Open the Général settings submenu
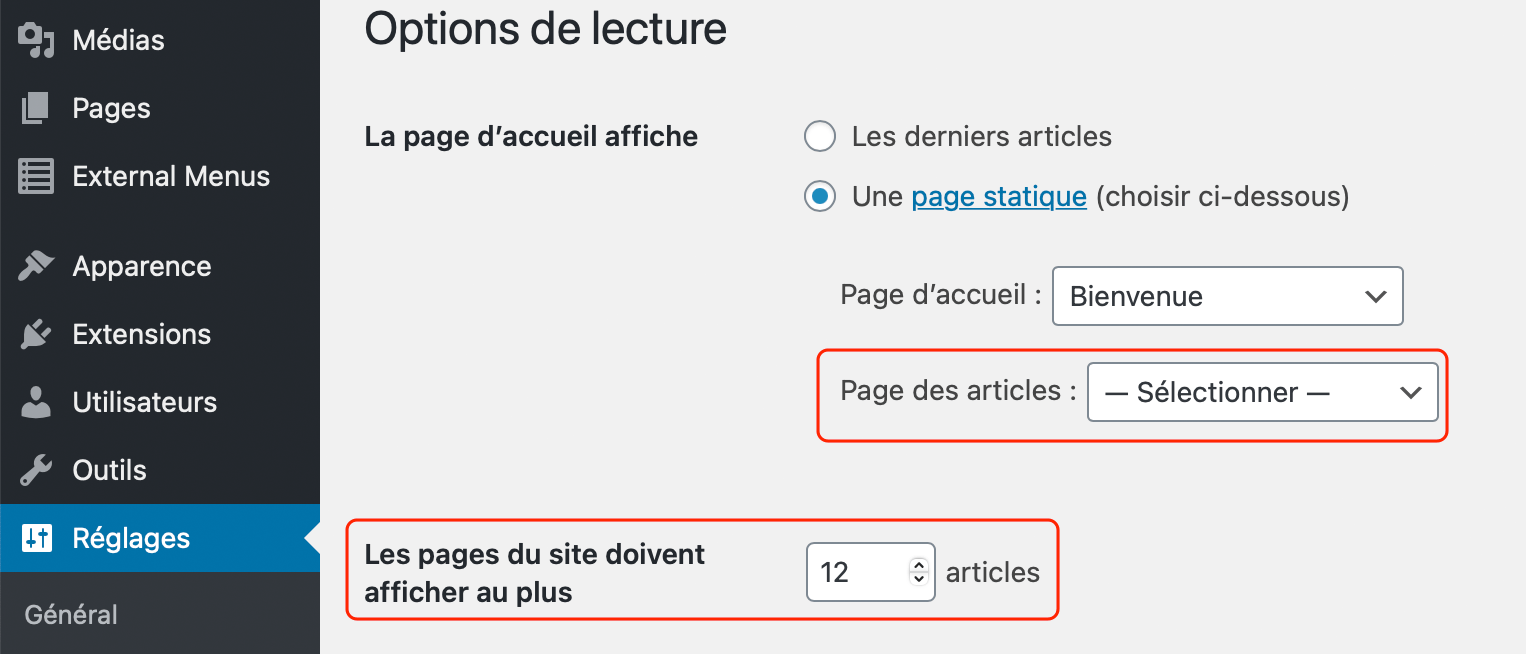This screenshot has height=654, width=1526. [70, 614]
